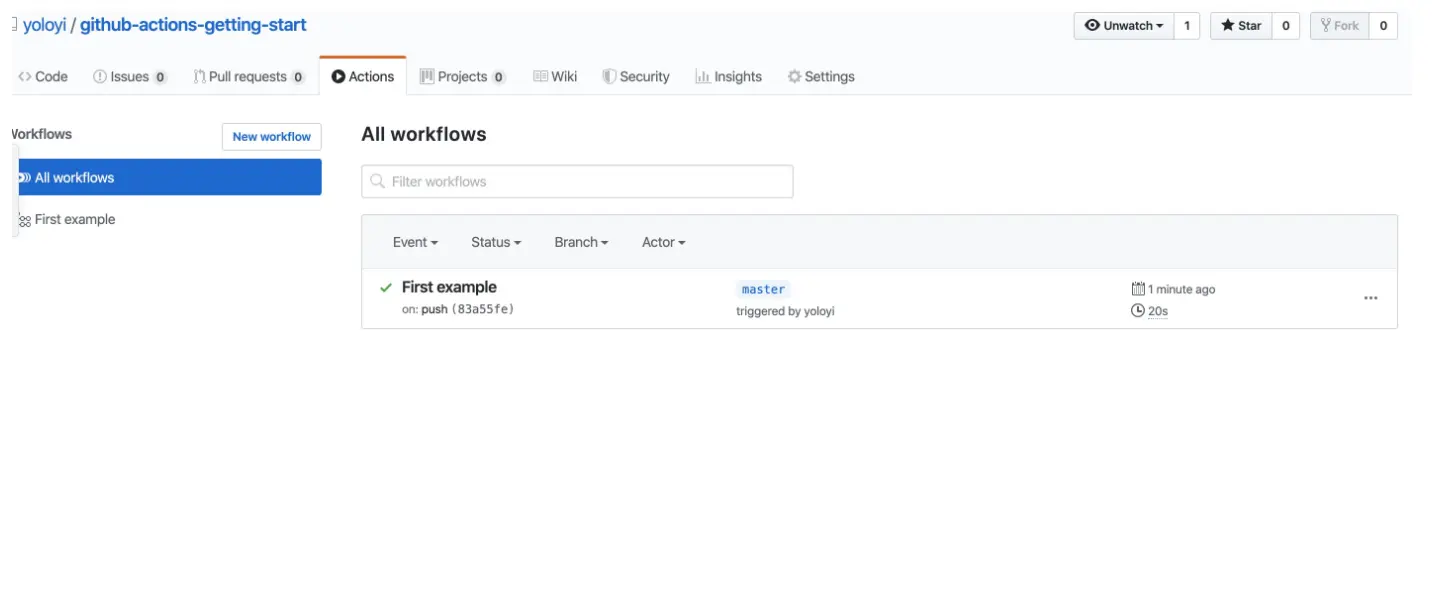Click magnifier icon in Filter workflows

(377, 181)
